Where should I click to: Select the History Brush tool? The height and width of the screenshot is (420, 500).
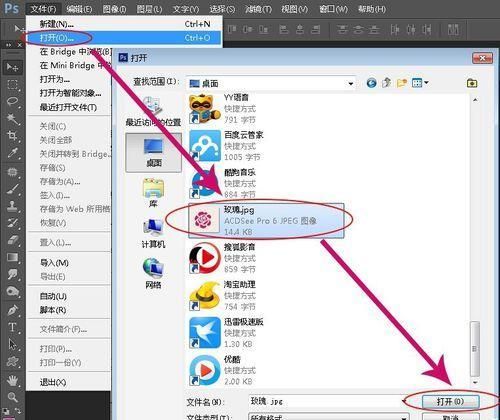[13, 223]
